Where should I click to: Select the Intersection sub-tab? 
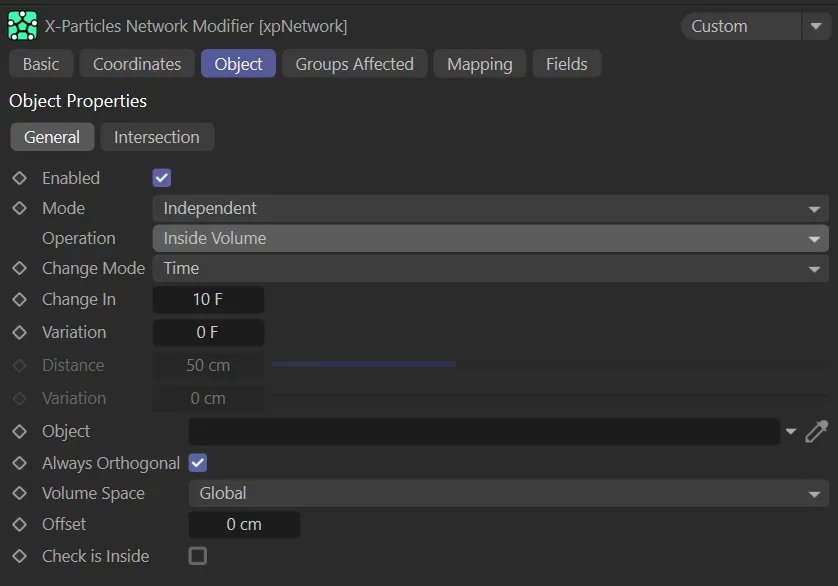(157, 137)
